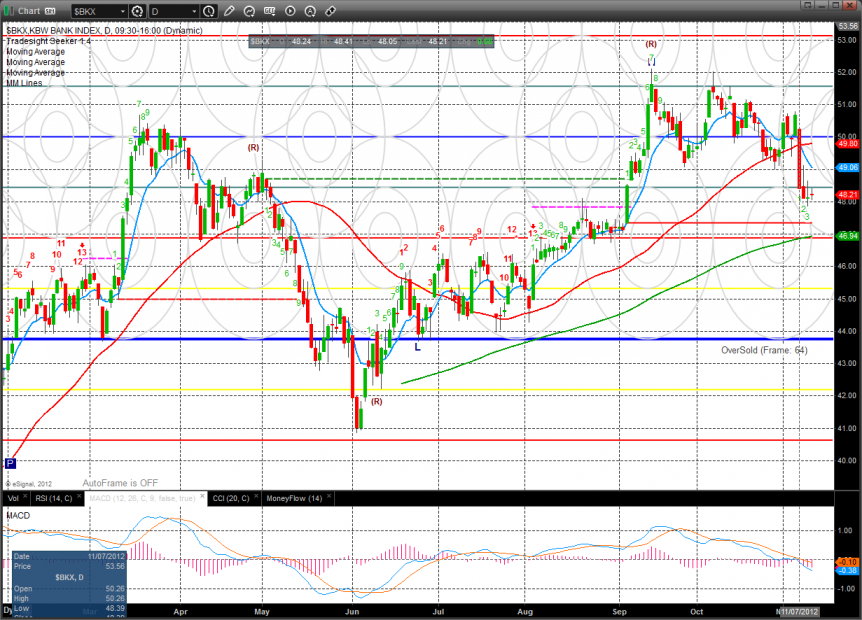Close the Vol indicator tab
The image size is (862, 620).
pyautogui.click(x=25, y=496)
